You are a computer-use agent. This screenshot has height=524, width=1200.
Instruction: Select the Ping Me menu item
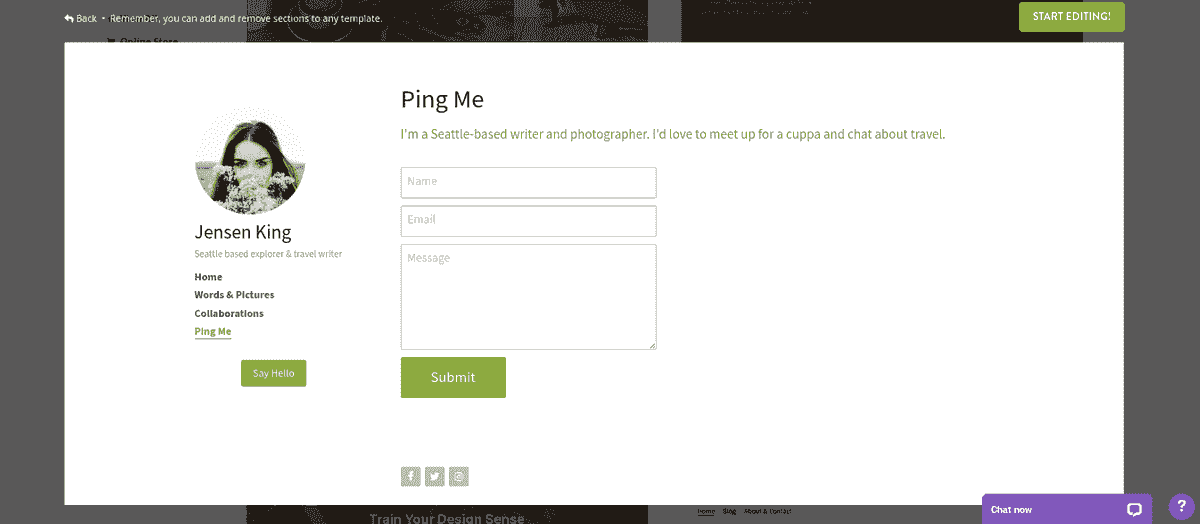tap(213, 331)
